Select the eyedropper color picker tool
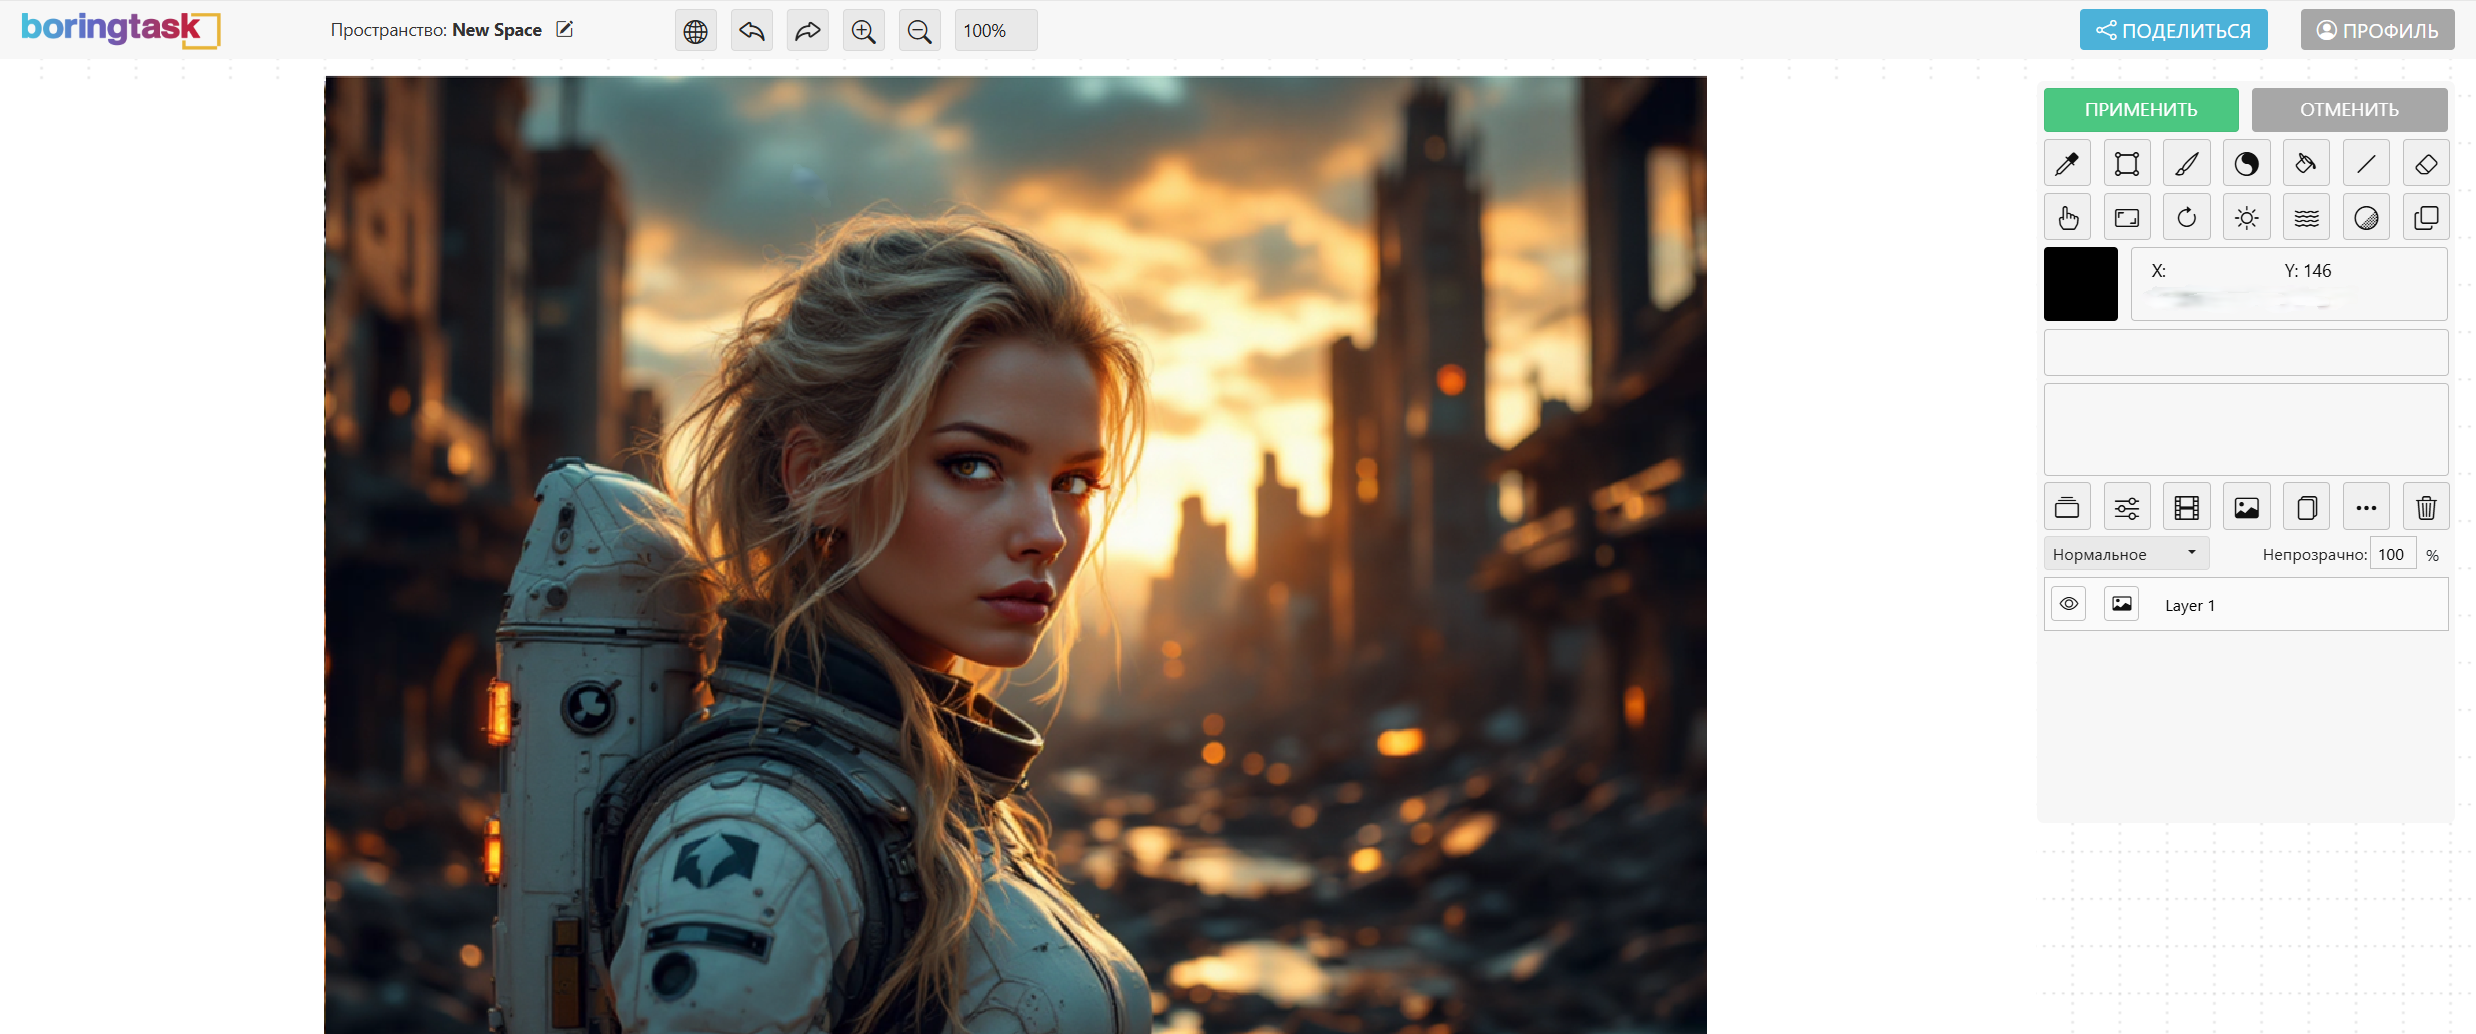 tap(2067, 164)
